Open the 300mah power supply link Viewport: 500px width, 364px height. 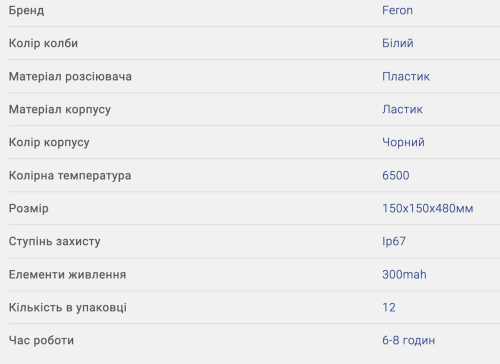404,275
